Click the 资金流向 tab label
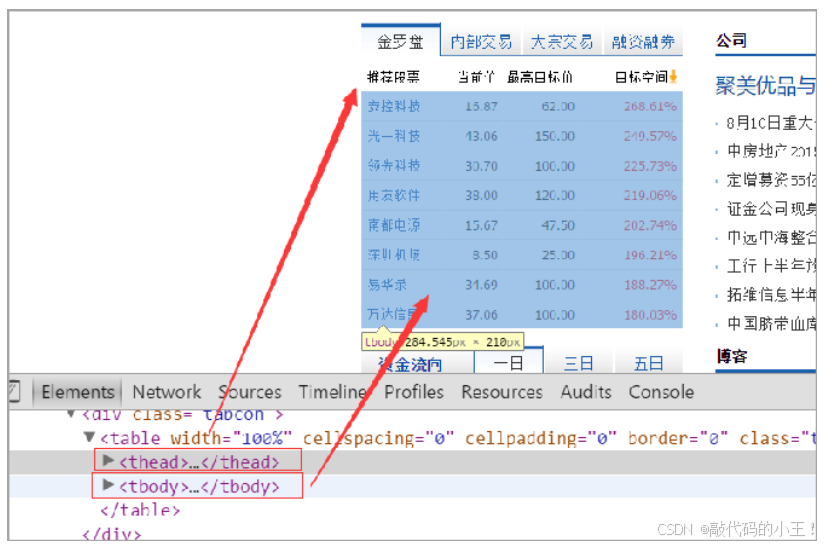This screenshot has width=833, height=545. point(410,364)
